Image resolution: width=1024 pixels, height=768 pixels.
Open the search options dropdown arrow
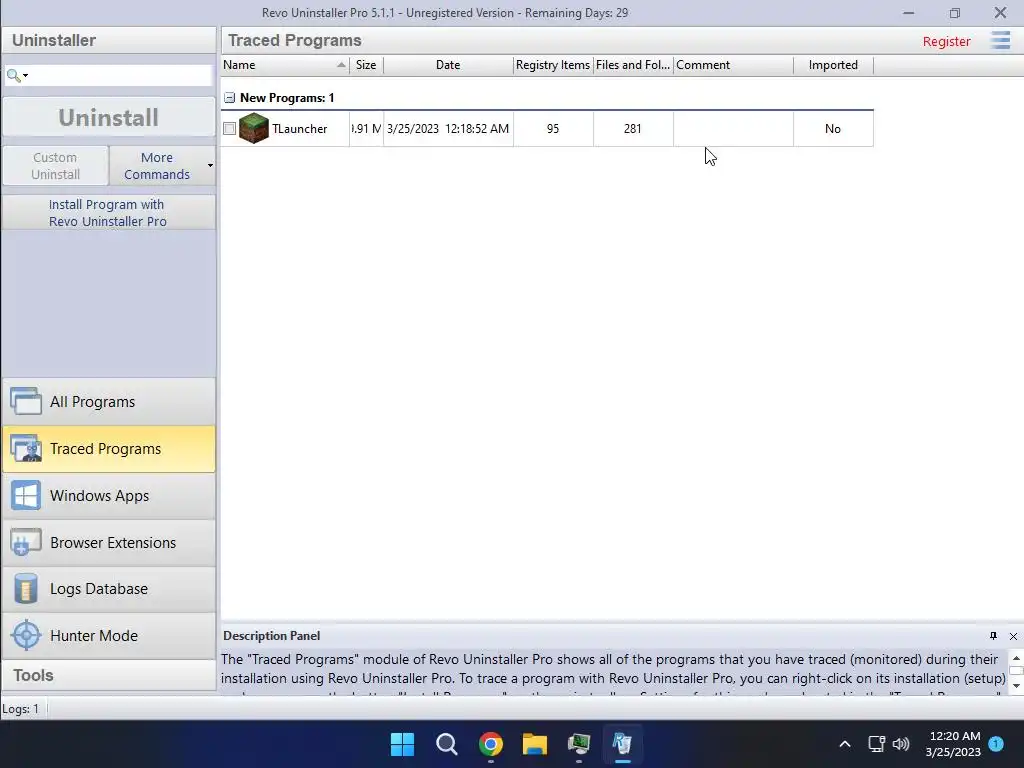pyautogui.click(x=25, y=76)
